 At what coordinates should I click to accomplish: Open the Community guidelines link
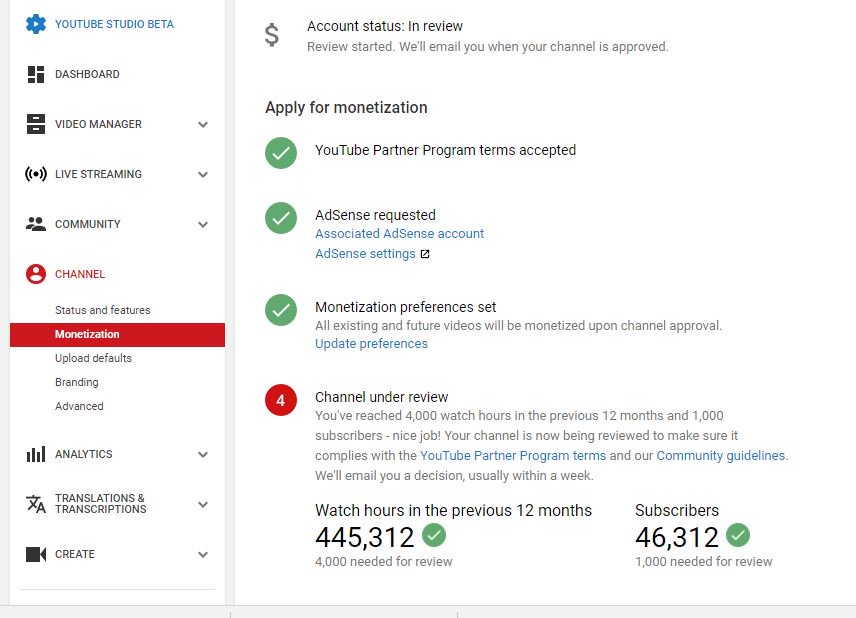[x=722, y=456]
